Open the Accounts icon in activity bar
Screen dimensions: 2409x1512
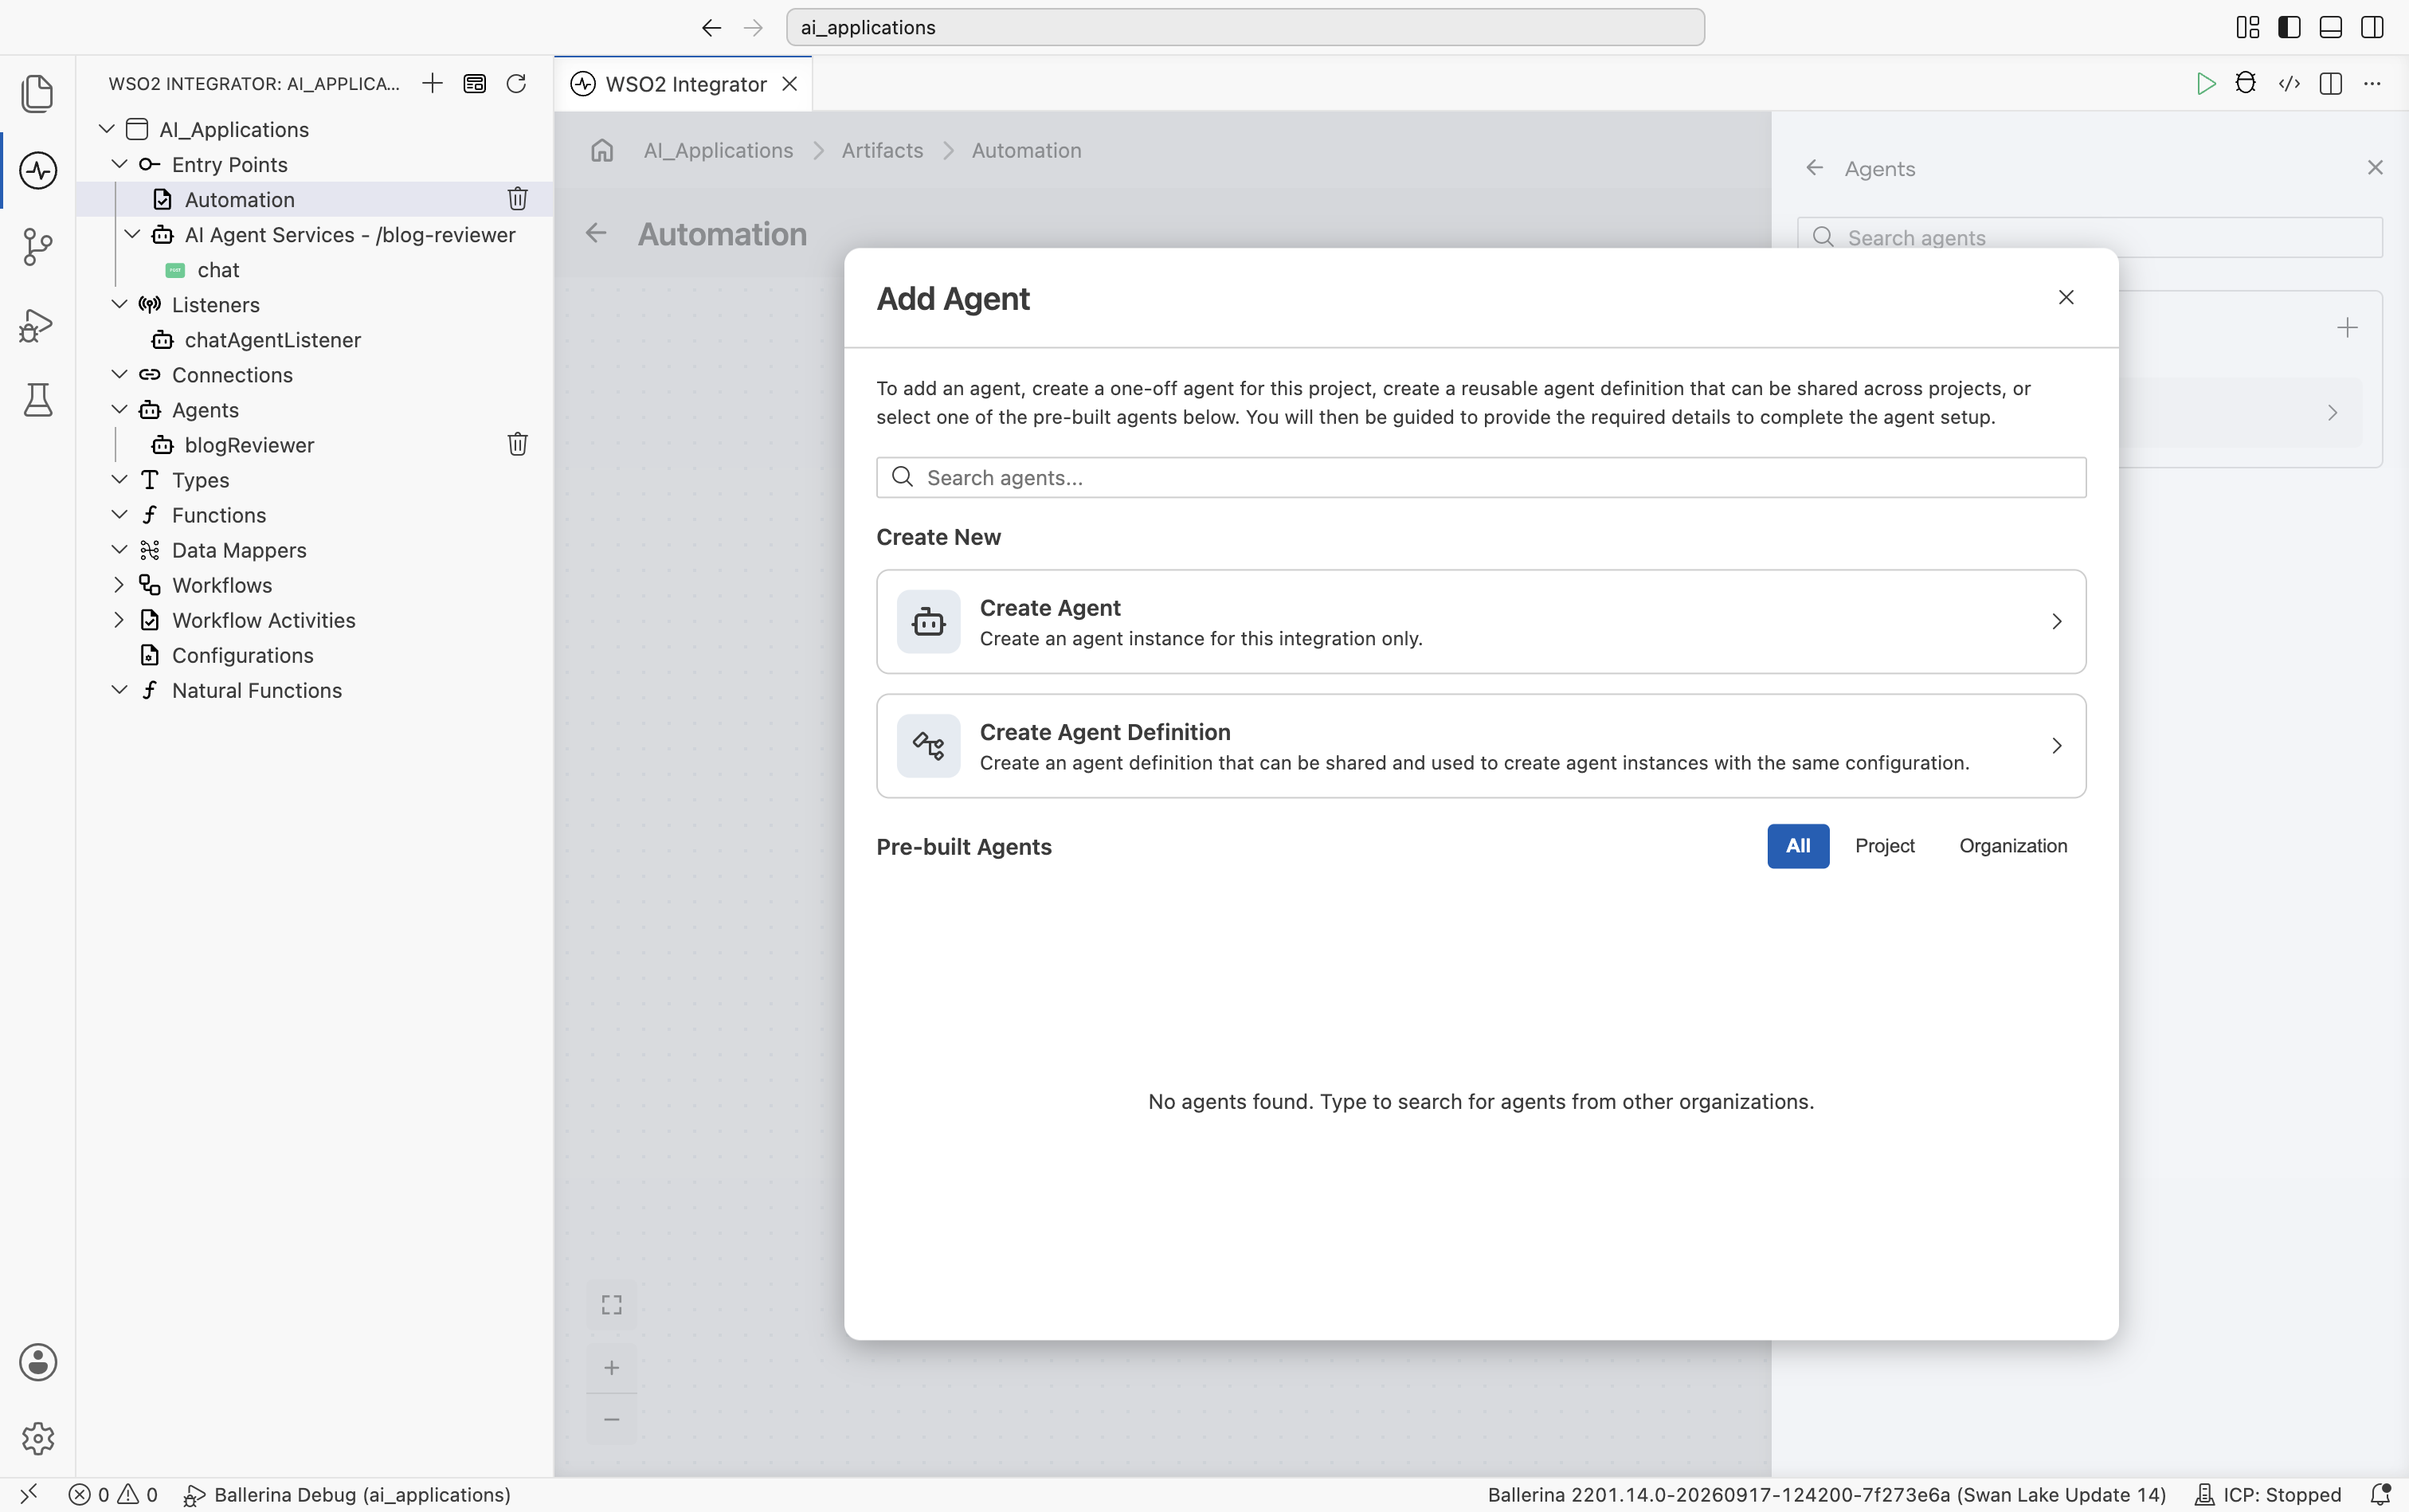pyautogui.click(x=38, y=1362)
